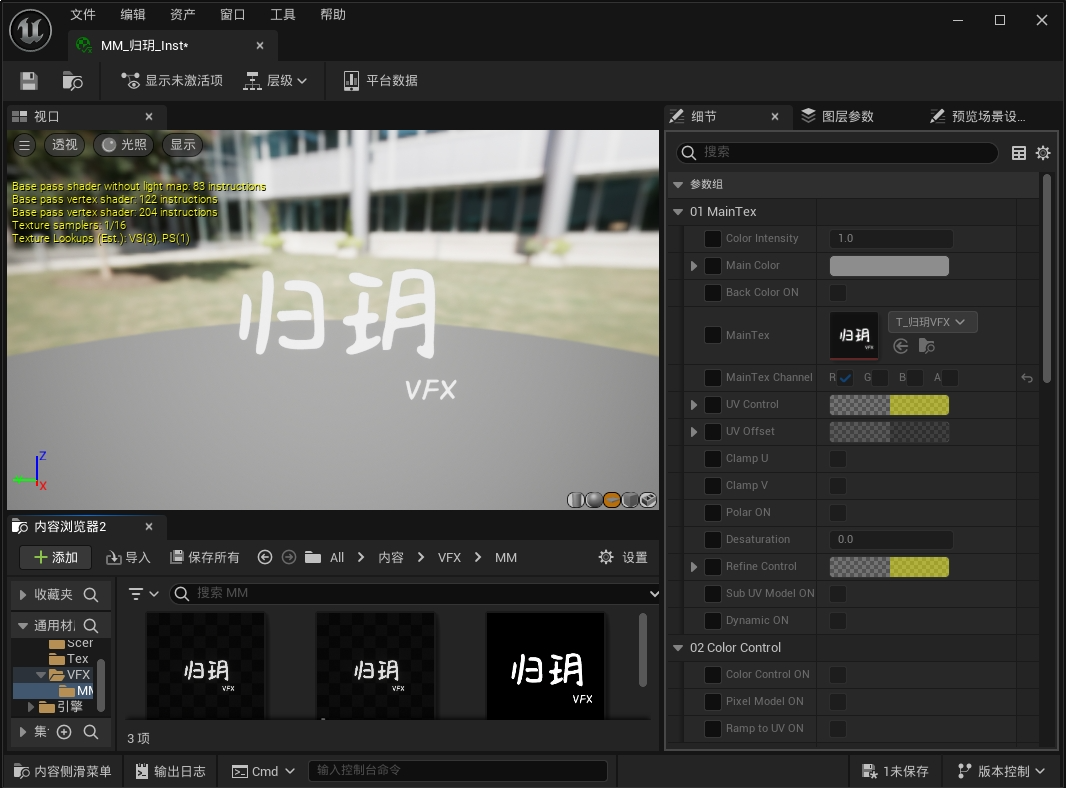Expand the UV Control parameter row

pyautogui.click(x=694, y=405)
